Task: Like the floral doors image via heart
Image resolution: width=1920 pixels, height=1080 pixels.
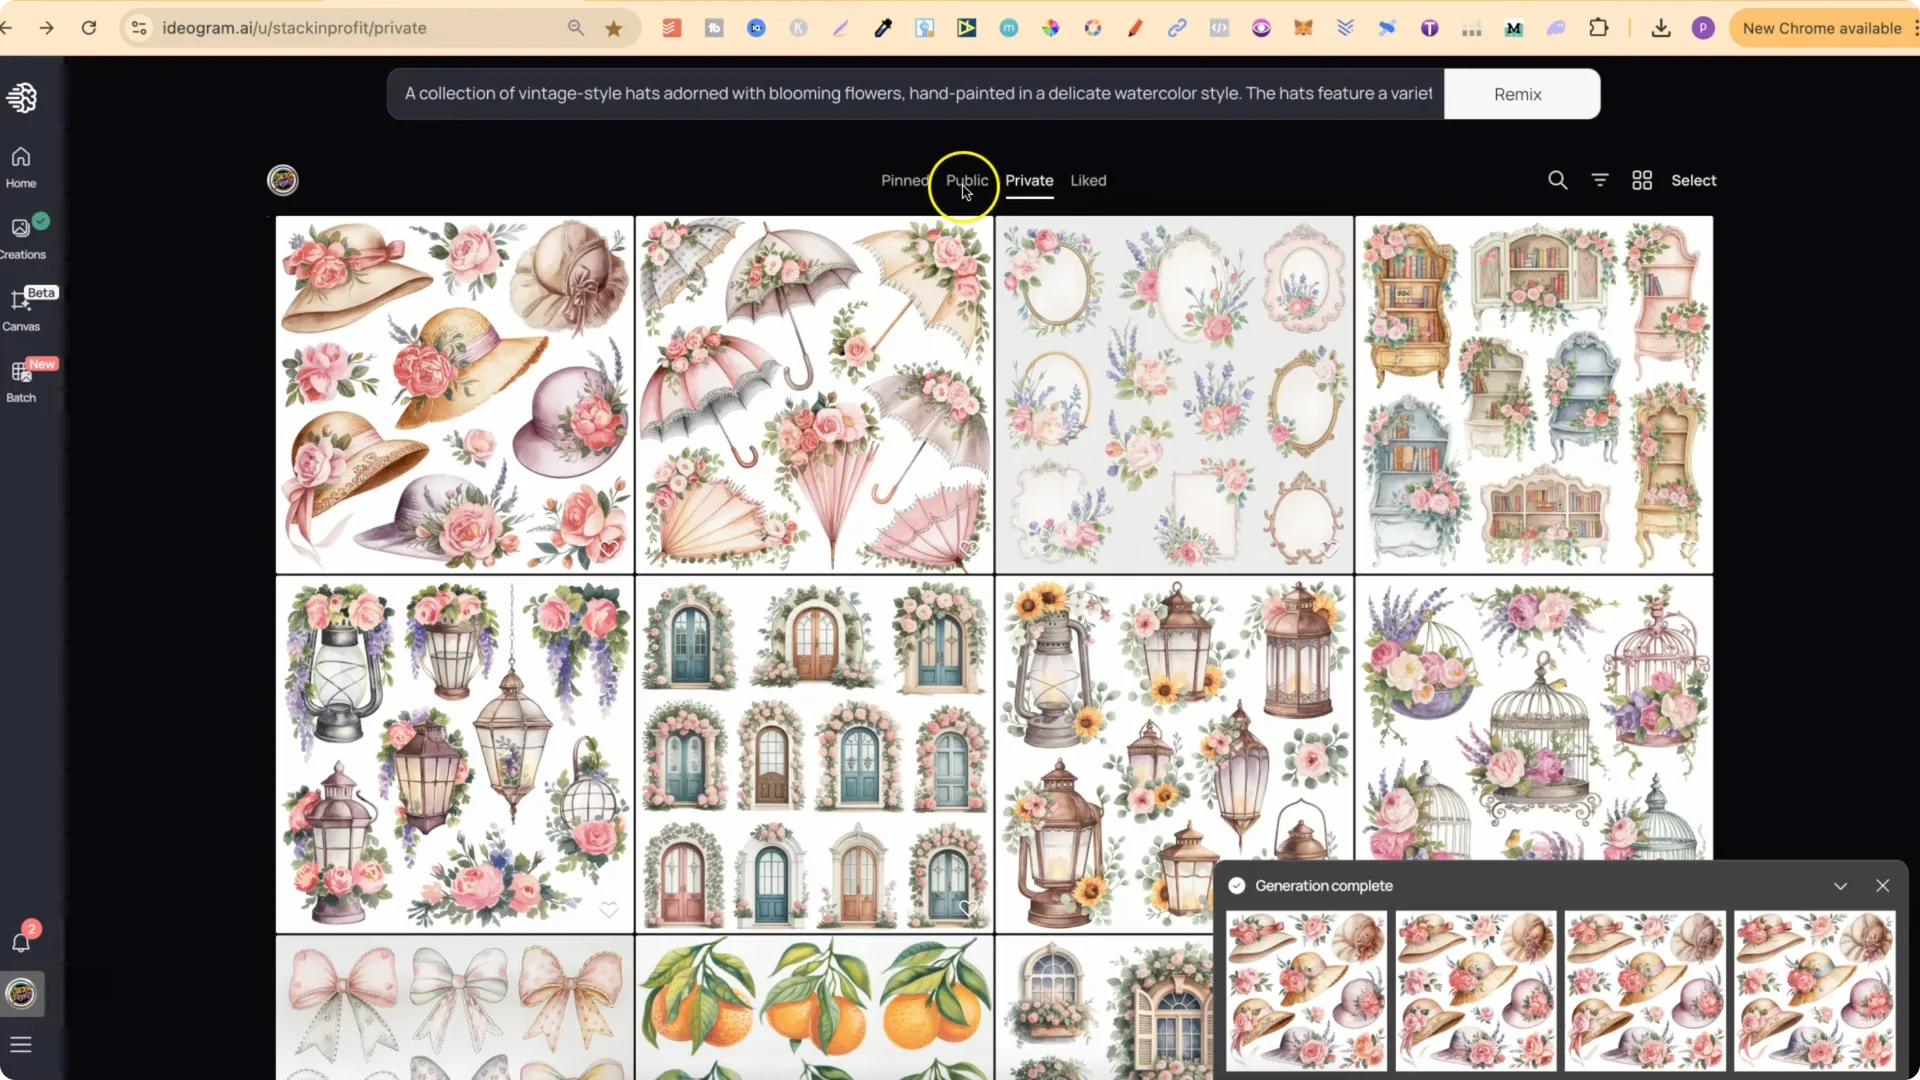Action: pos(968,909)
